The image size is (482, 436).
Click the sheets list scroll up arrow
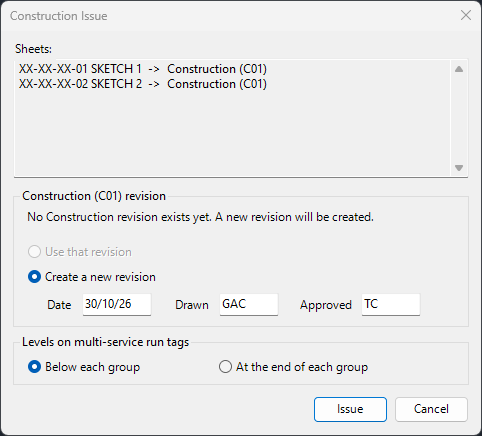tap(459, 69)
